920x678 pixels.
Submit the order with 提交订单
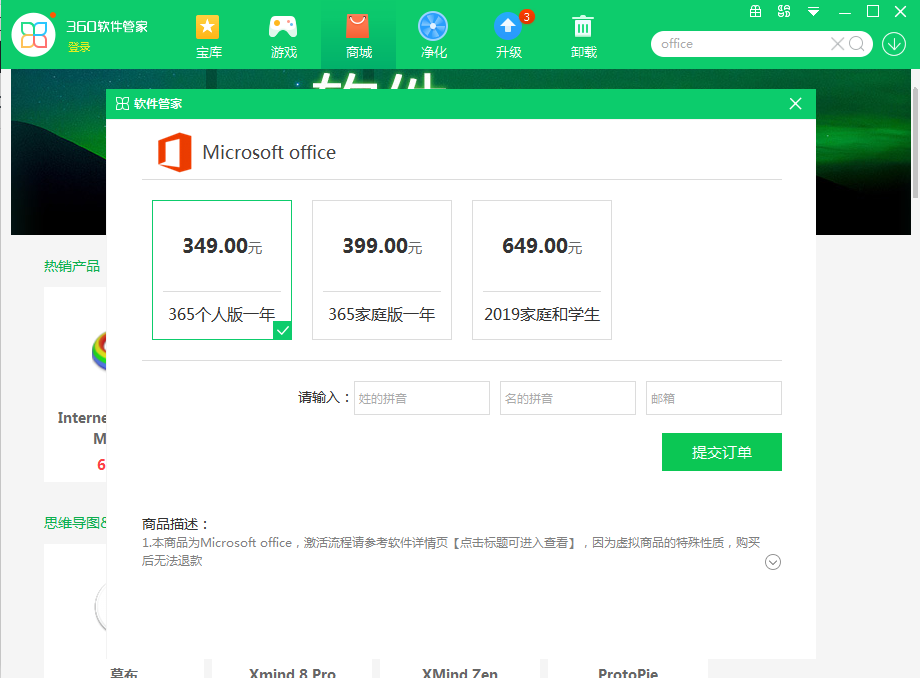722,452
